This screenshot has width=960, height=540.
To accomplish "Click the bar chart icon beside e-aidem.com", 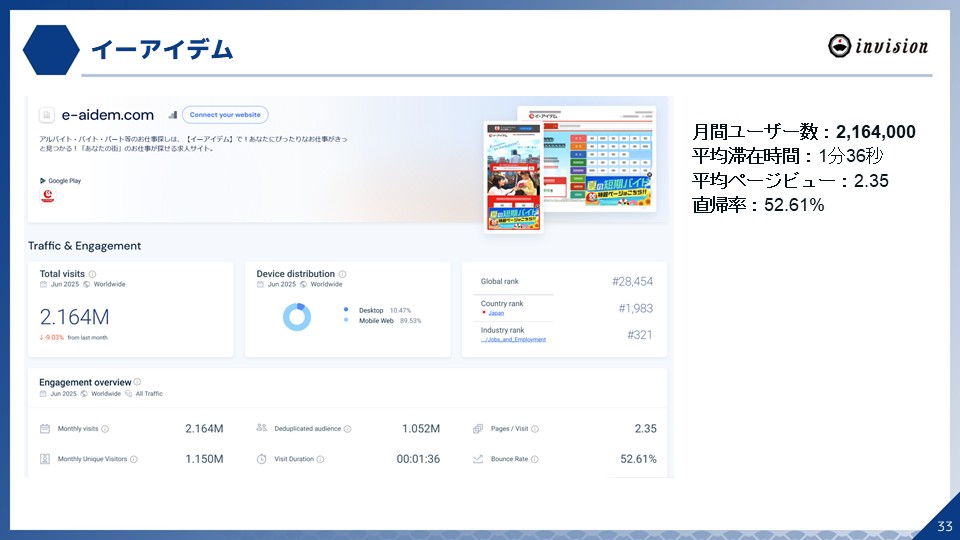I will [x=173, y=114].
